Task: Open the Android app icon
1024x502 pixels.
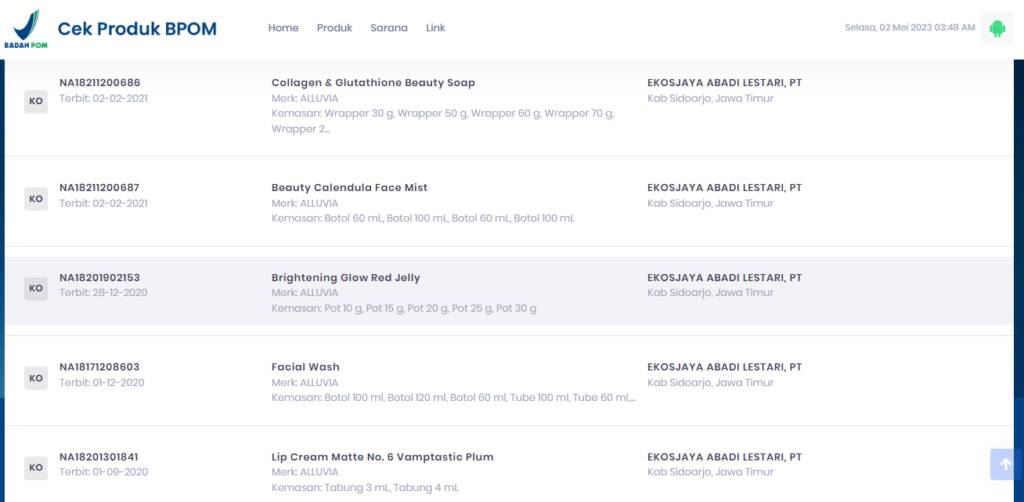Action: 997,28
